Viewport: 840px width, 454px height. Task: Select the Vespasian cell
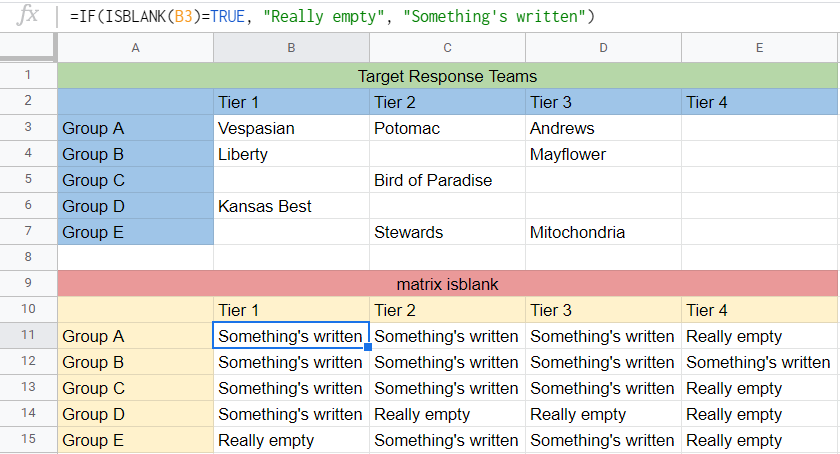click(291, 128)
